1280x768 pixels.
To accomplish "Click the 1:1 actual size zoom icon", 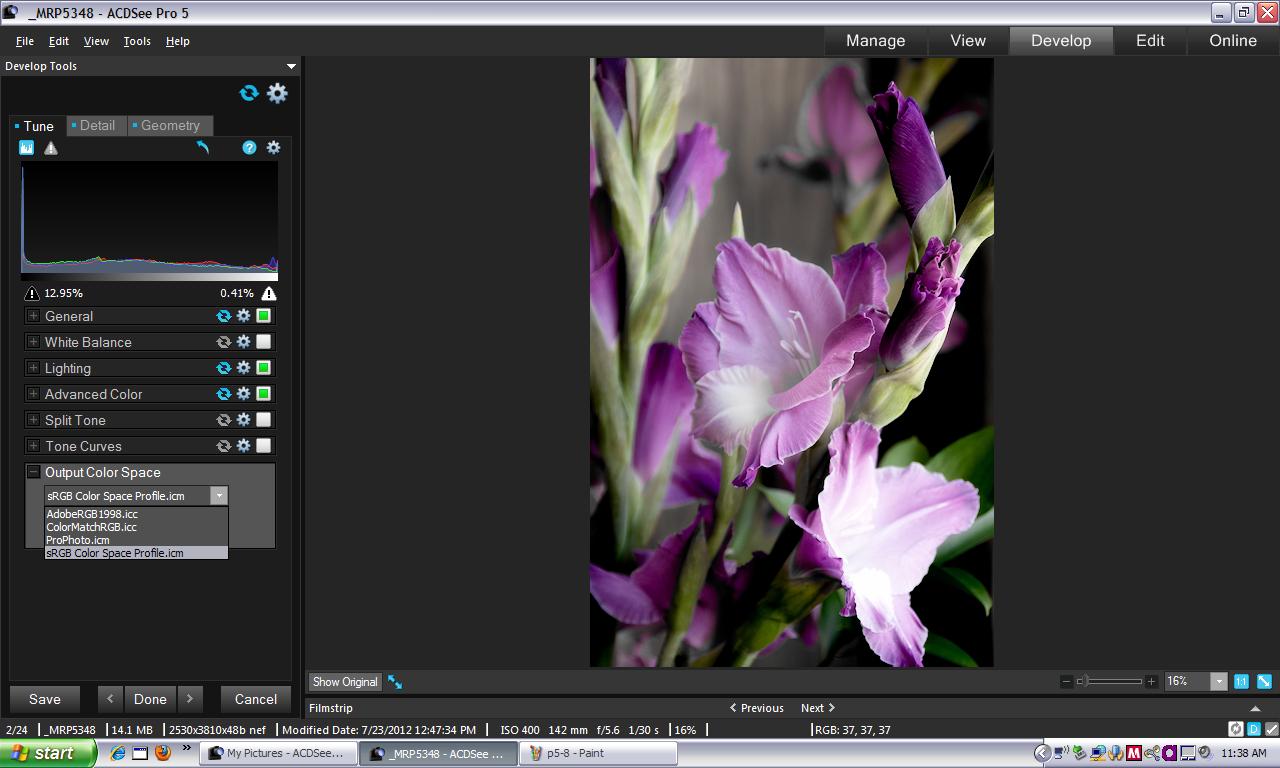I will click(x=1241, y=681).
